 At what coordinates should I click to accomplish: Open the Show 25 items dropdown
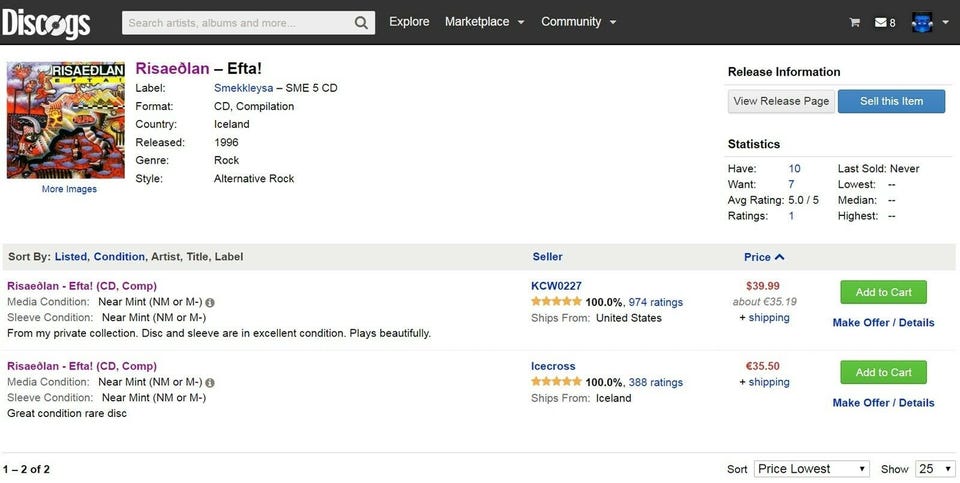pyautogui.click(x=935, y=468)
